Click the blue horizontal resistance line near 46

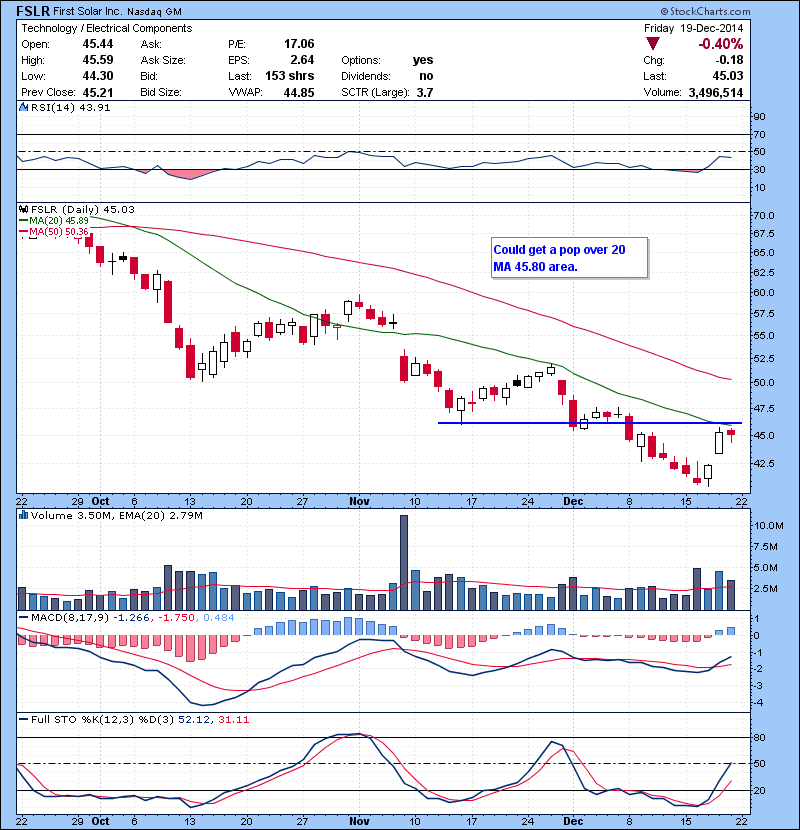pyautogui.click(x=590, y=423)
